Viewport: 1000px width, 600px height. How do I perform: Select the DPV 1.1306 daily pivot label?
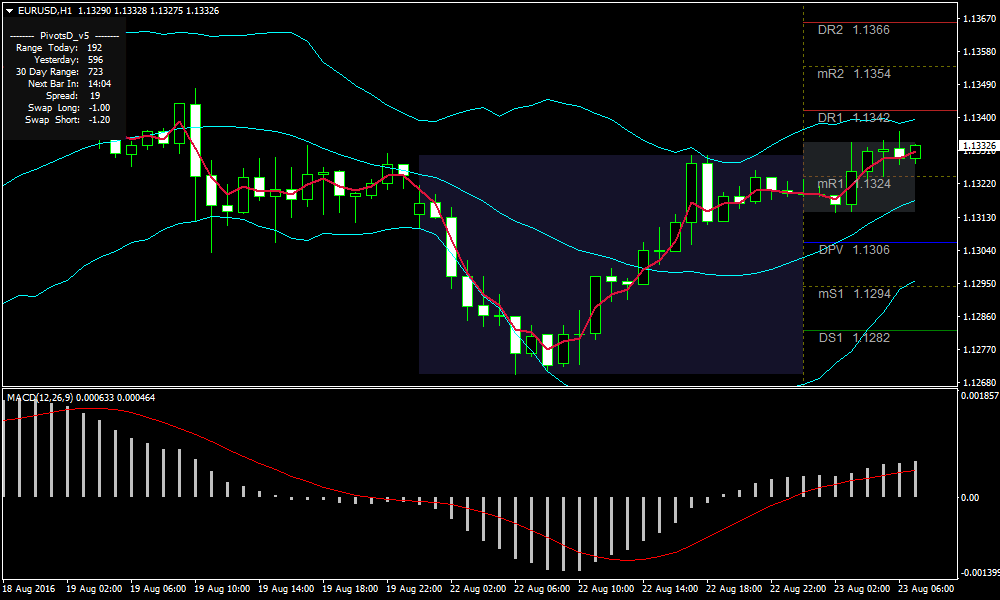pos(853,250)
